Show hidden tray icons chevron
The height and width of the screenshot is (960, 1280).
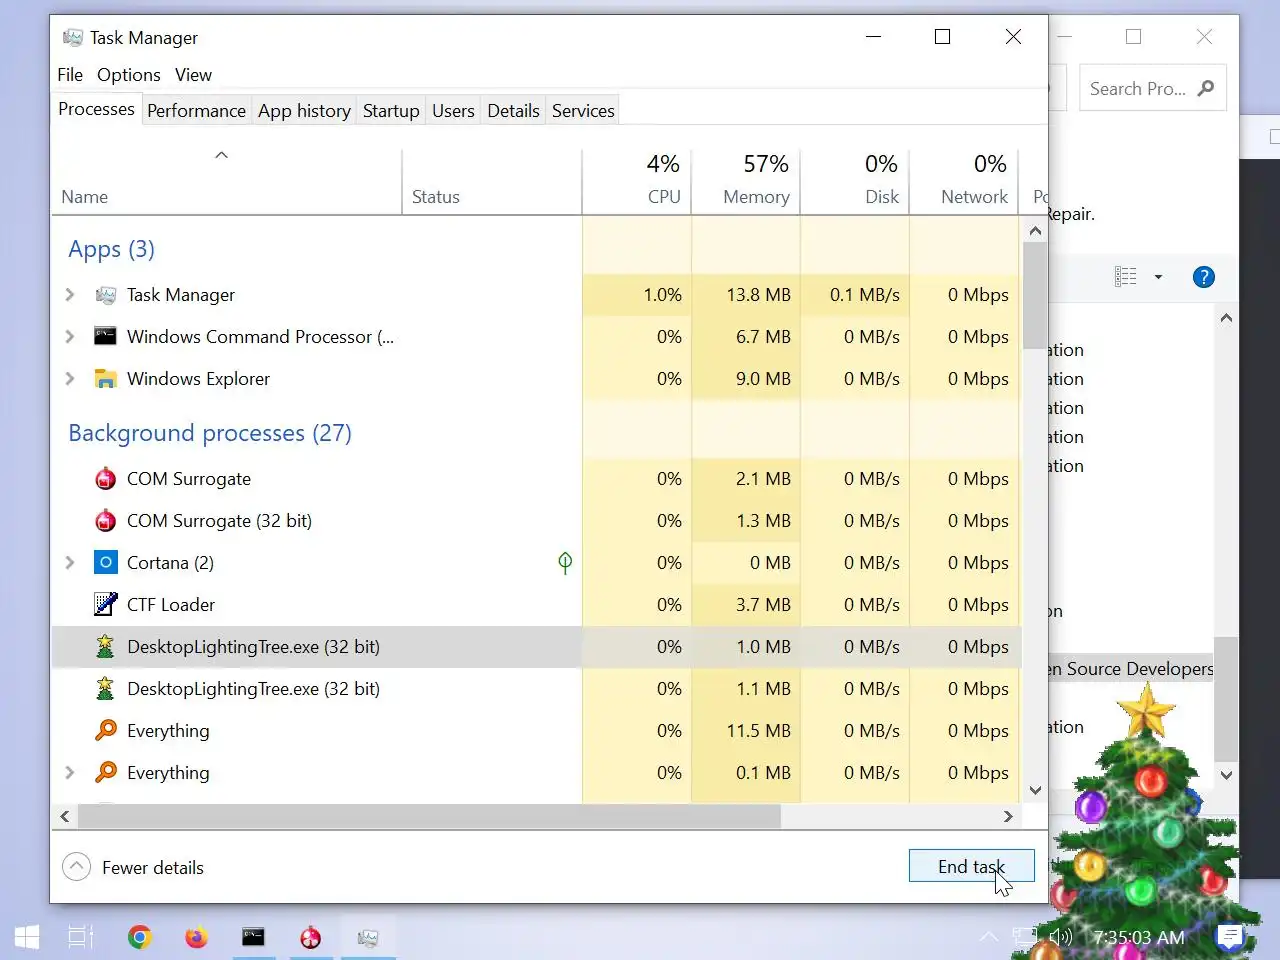(989, 937)
